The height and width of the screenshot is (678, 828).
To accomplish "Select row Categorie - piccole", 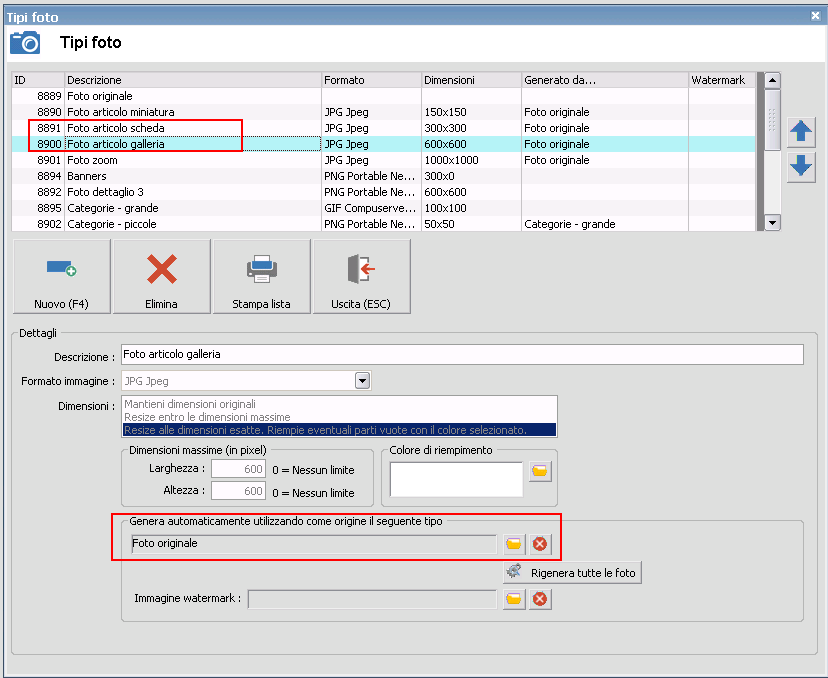I will (384, 224).
